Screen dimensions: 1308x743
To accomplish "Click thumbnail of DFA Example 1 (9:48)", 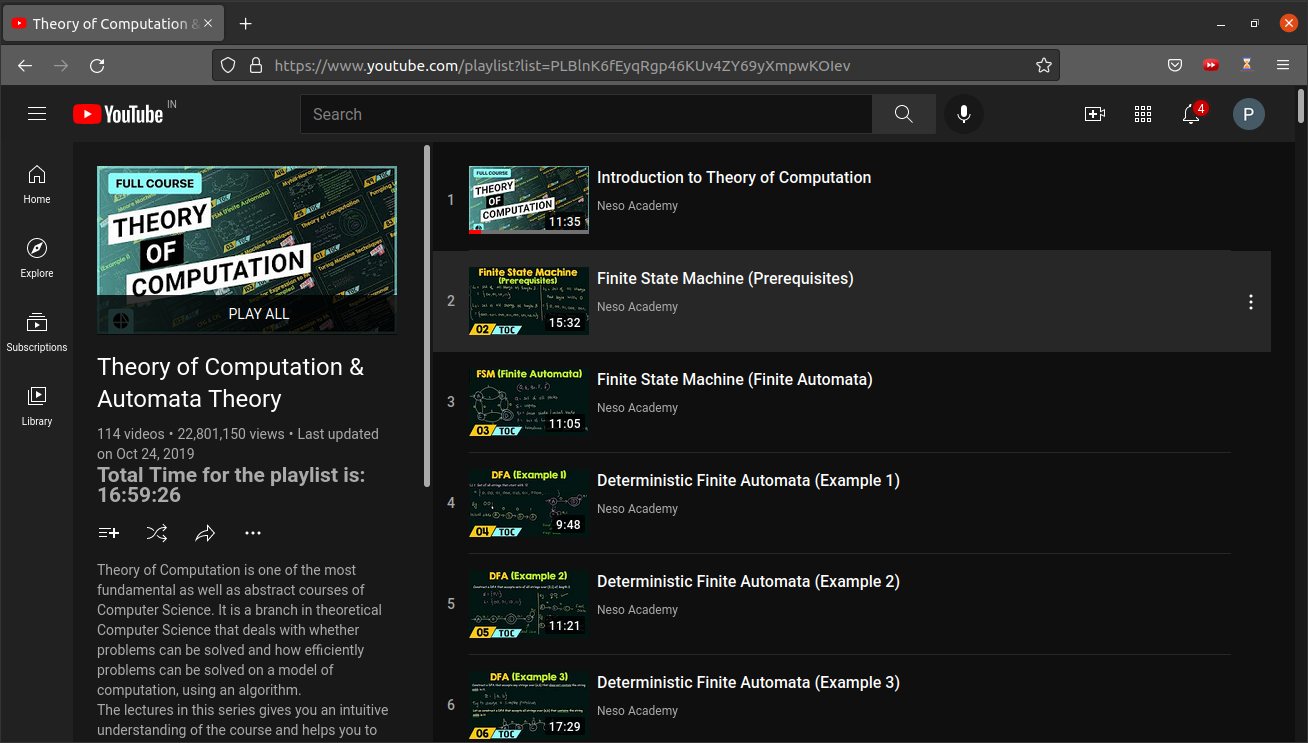I will (x=529, y=503).
